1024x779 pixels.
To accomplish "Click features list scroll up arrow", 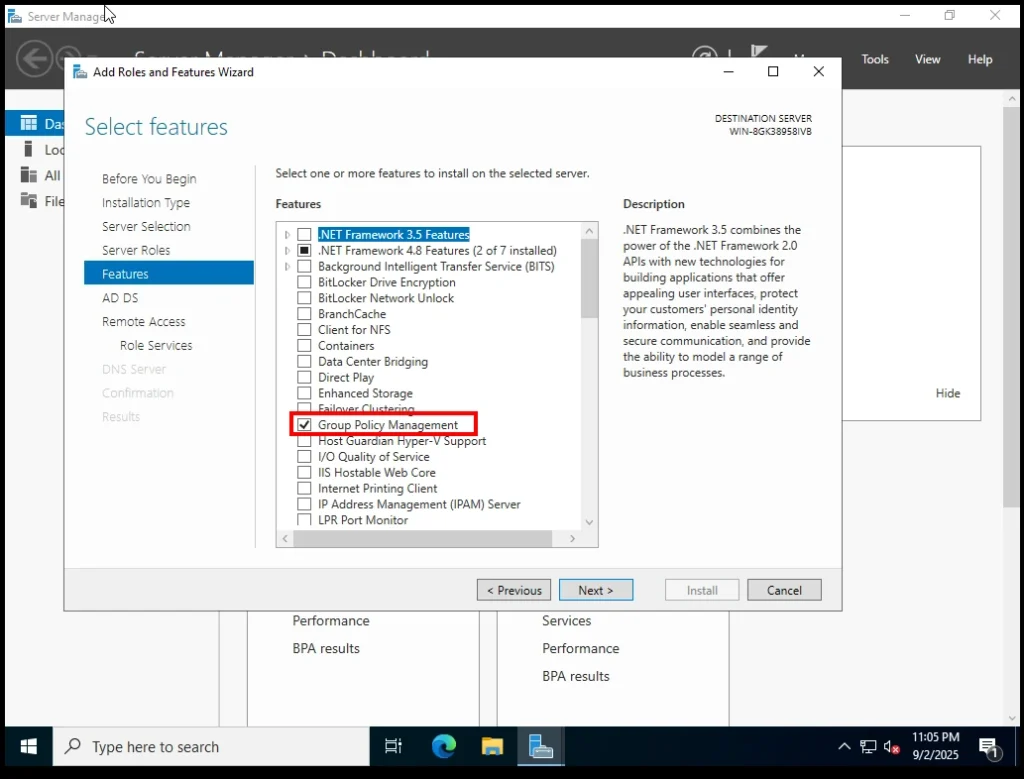I will point(589,231).
